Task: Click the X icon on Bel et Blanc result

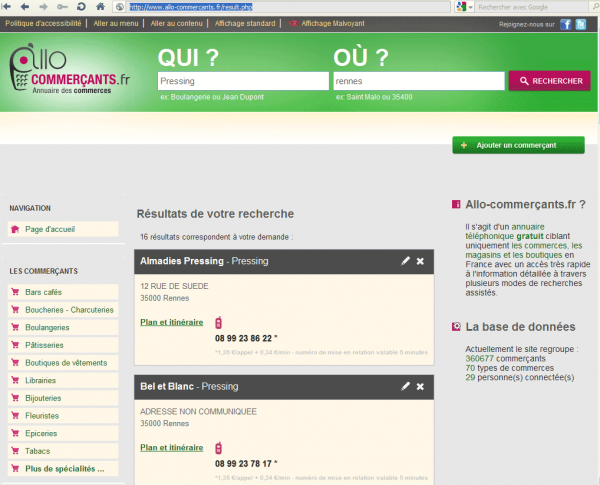Action: point(420,386)
